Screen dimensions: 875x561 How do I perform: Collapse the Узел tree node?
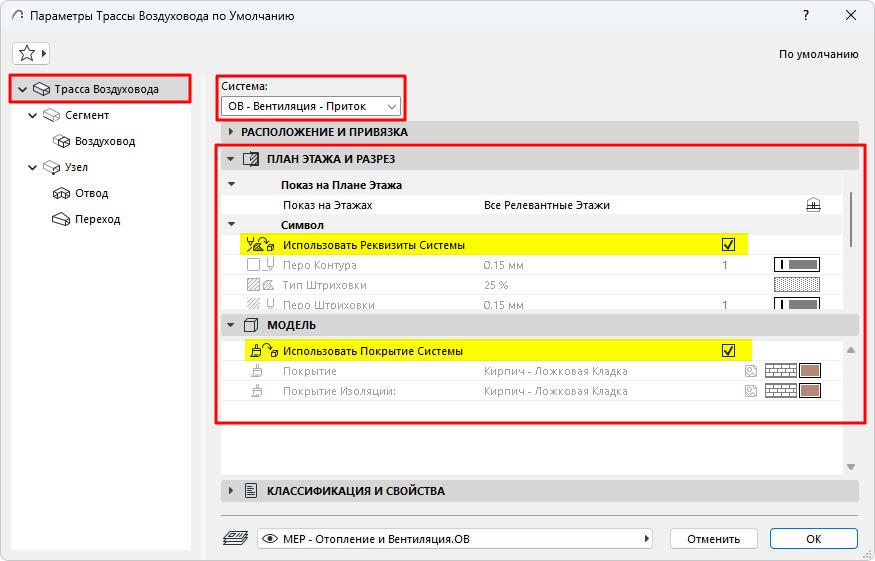32,167
